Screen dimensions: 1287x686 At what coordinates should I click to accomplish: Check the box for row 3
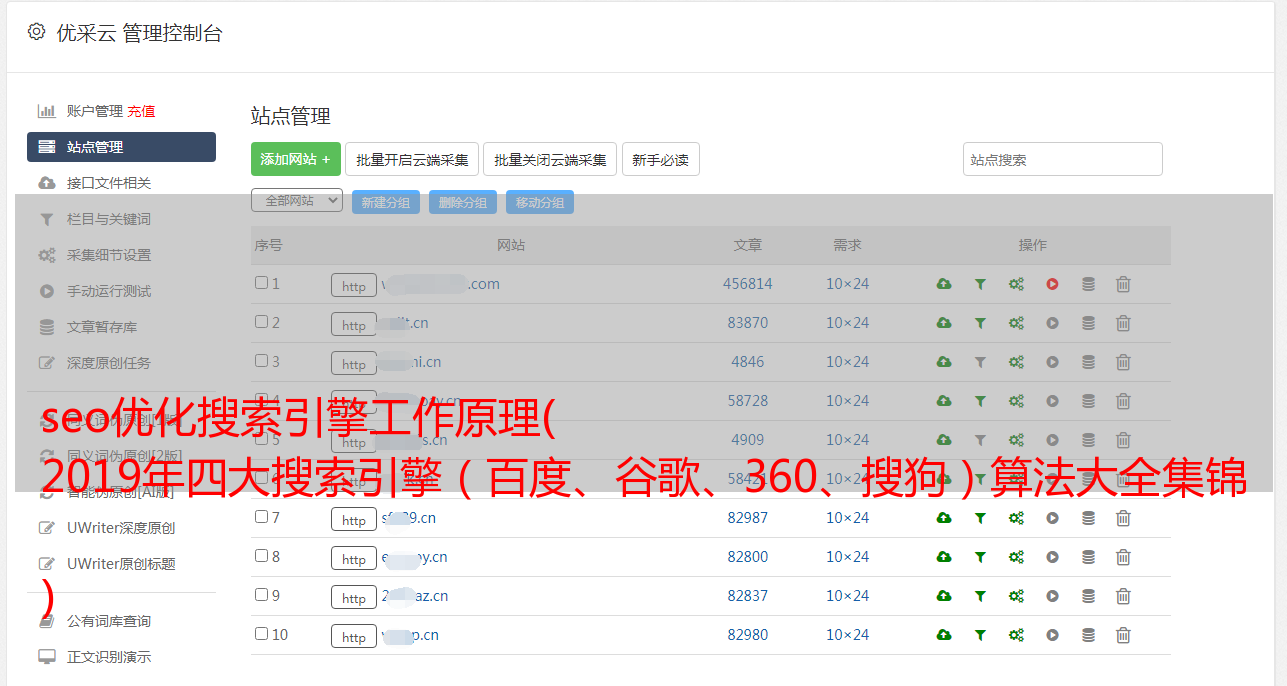pos(261,361)
